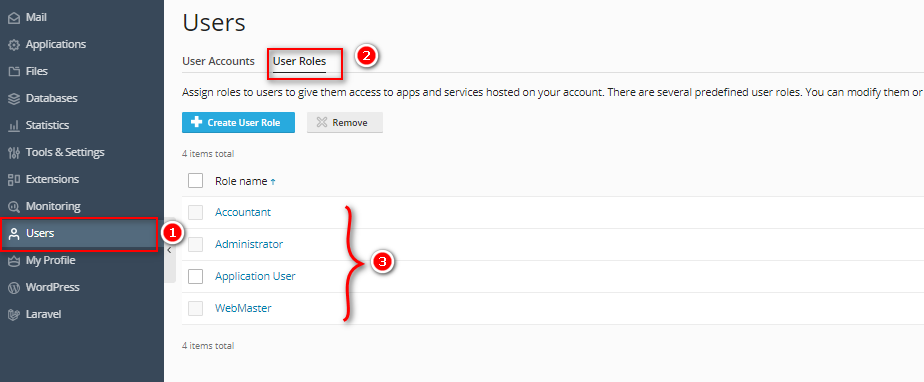Open the WebMaster role link
Image resolution: width=924 pixels, height=382 pixels.
pyautogui.click(x=243, y=308)
